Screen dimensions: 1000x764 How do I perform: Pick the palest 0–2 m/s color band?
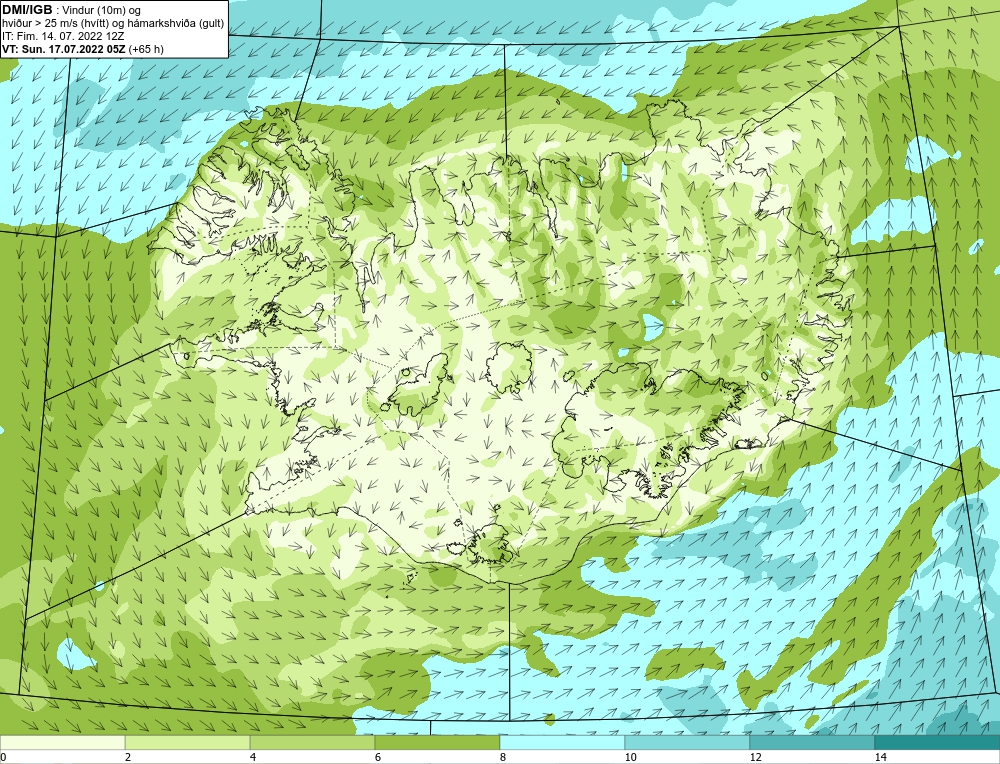[62, 742]
